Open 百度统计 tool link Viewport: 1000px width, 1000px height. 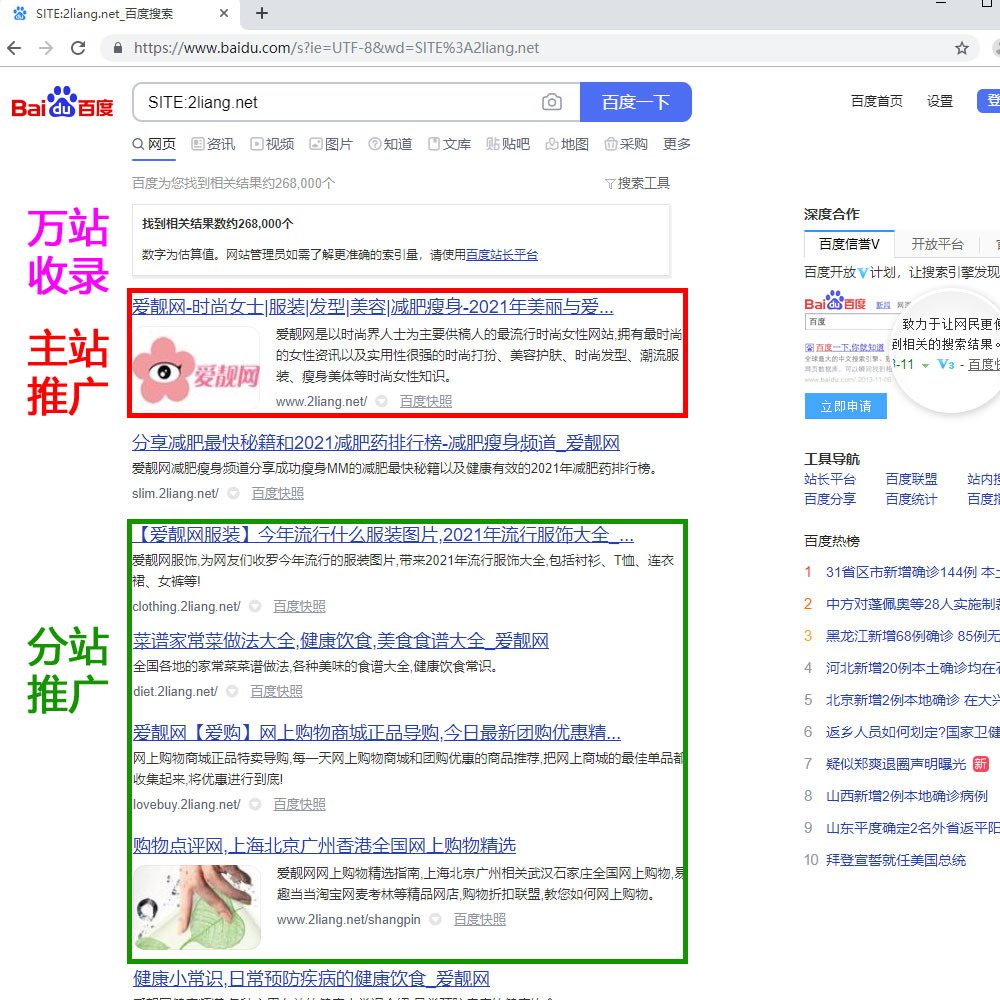click(x=911, y=499)
